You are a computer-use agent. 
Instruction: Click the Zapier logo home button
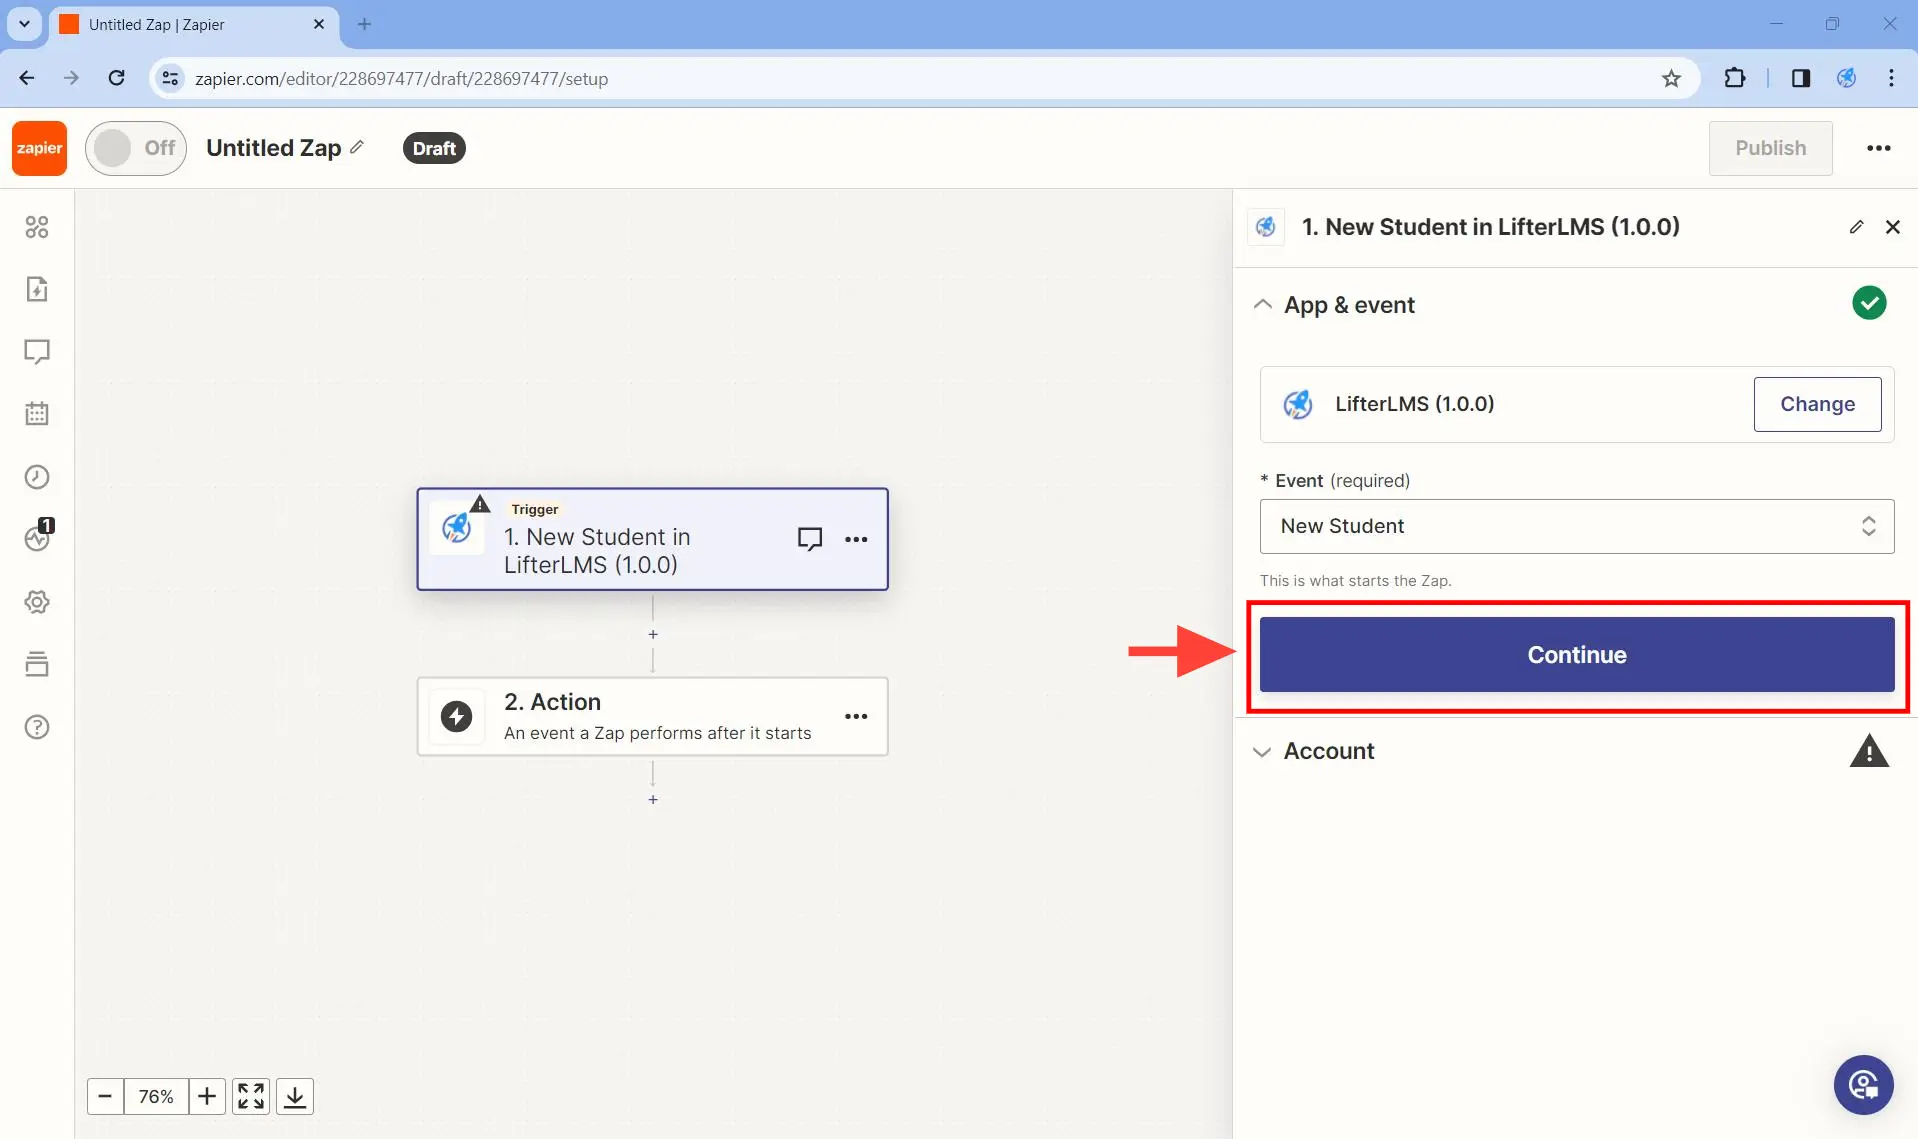(x=40, y=148)
